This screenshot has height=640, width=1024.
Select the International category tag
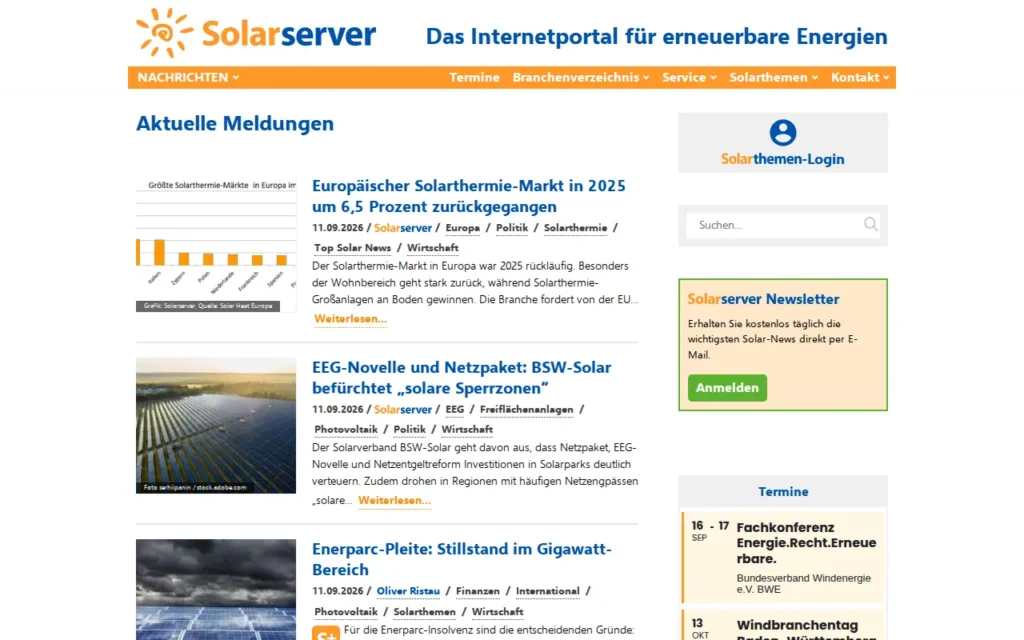click(547, 591)
